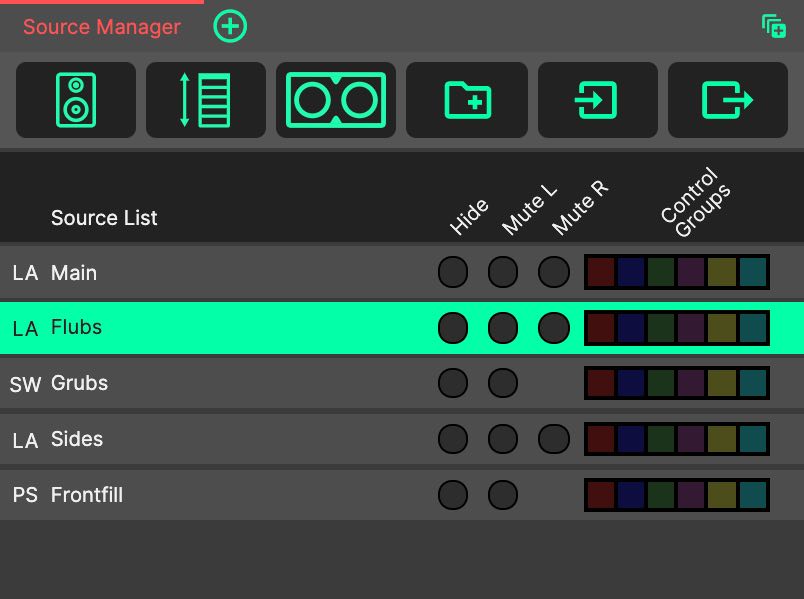Click the red control group for Frontfill
This screenshot has width=804, height=599.
pos(601,495)
